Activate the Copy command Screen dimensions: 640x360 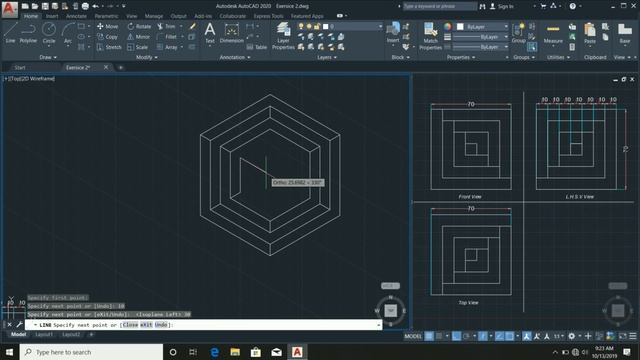[x=108, y=37]
